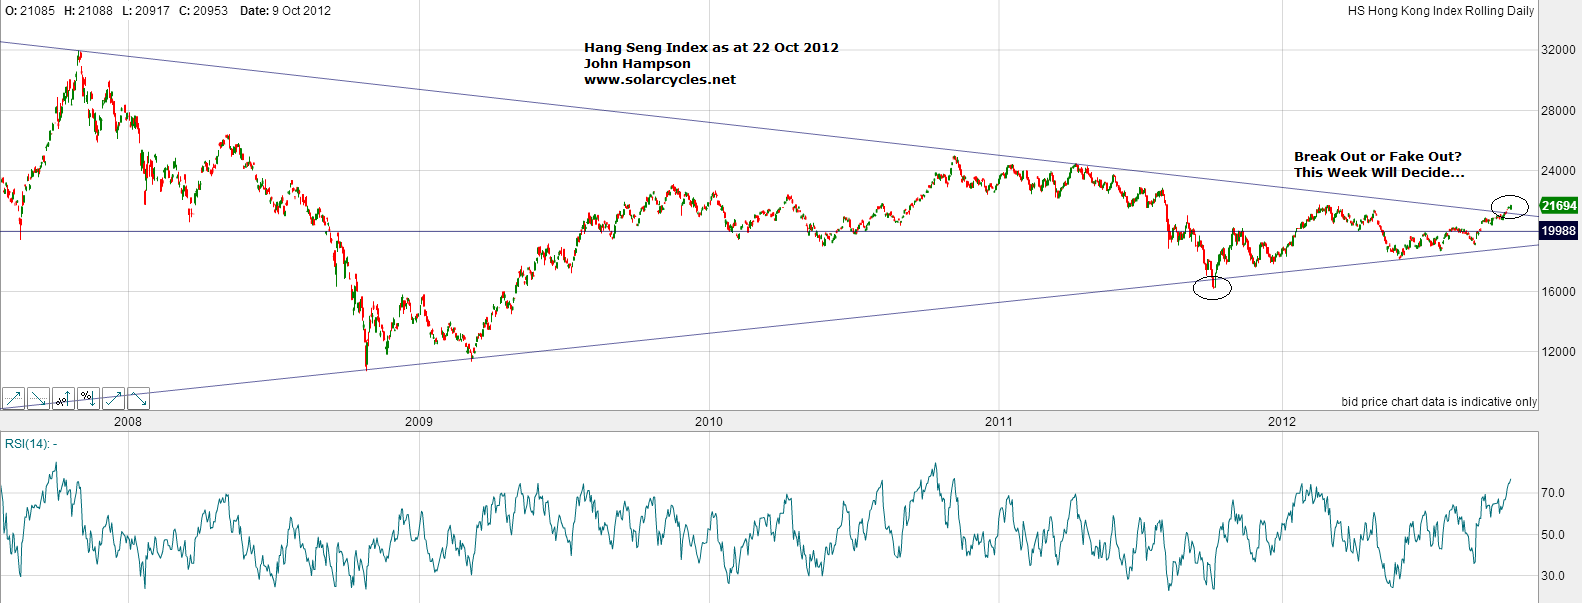Select the 2011 label on the time axis
1582x603 pixels.
pos(999,422)
